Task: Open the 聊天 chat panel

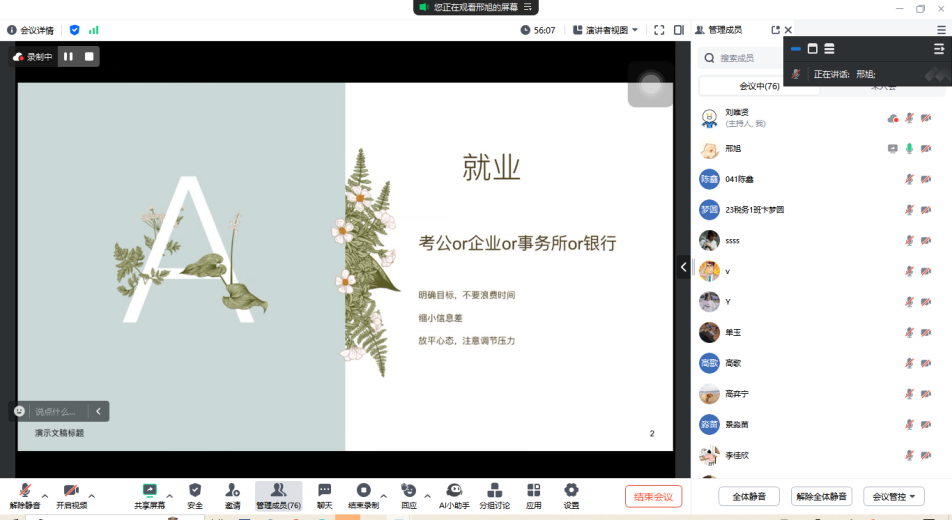Action: tap(324, 494)
